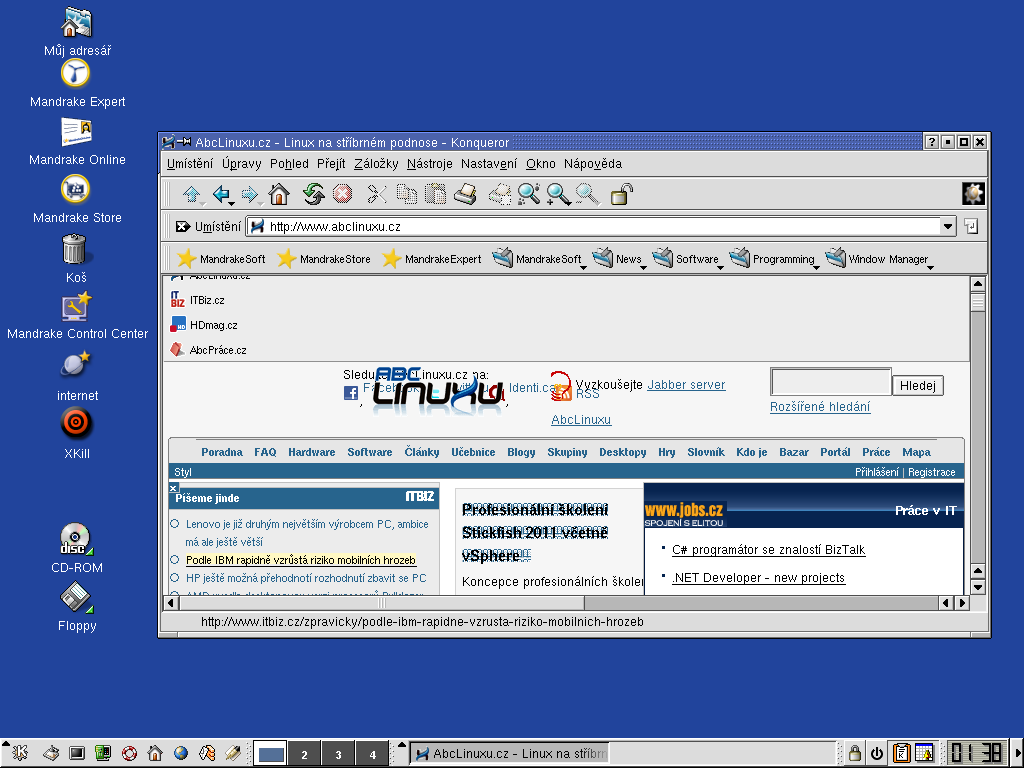Click the KDE gear animation icon
Screen dimensions: 1024x768
(973, 194)
